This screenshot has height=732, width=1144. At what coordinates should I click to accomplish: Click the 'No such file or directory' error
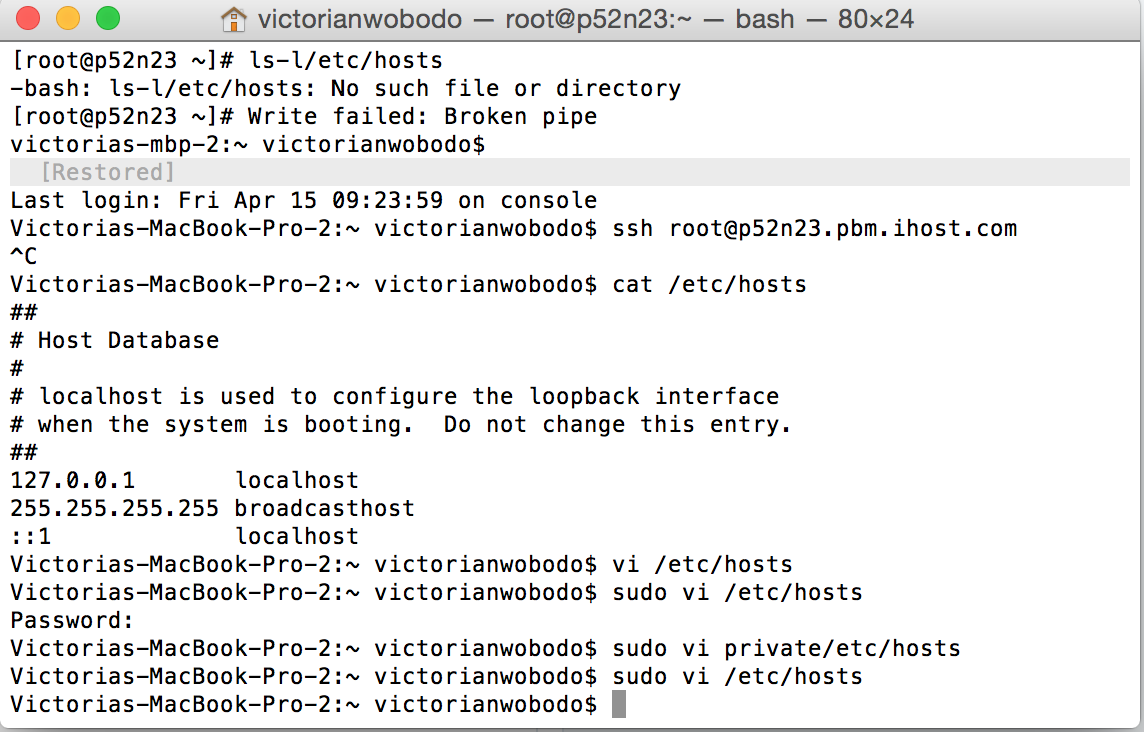(x=505, y=88)
